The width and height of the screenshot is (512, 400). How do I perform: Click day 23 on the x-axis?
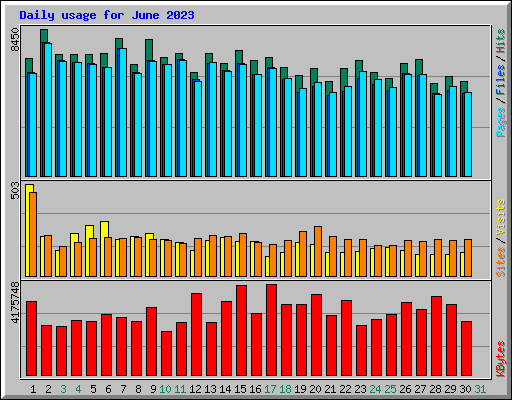coord(360,389)
